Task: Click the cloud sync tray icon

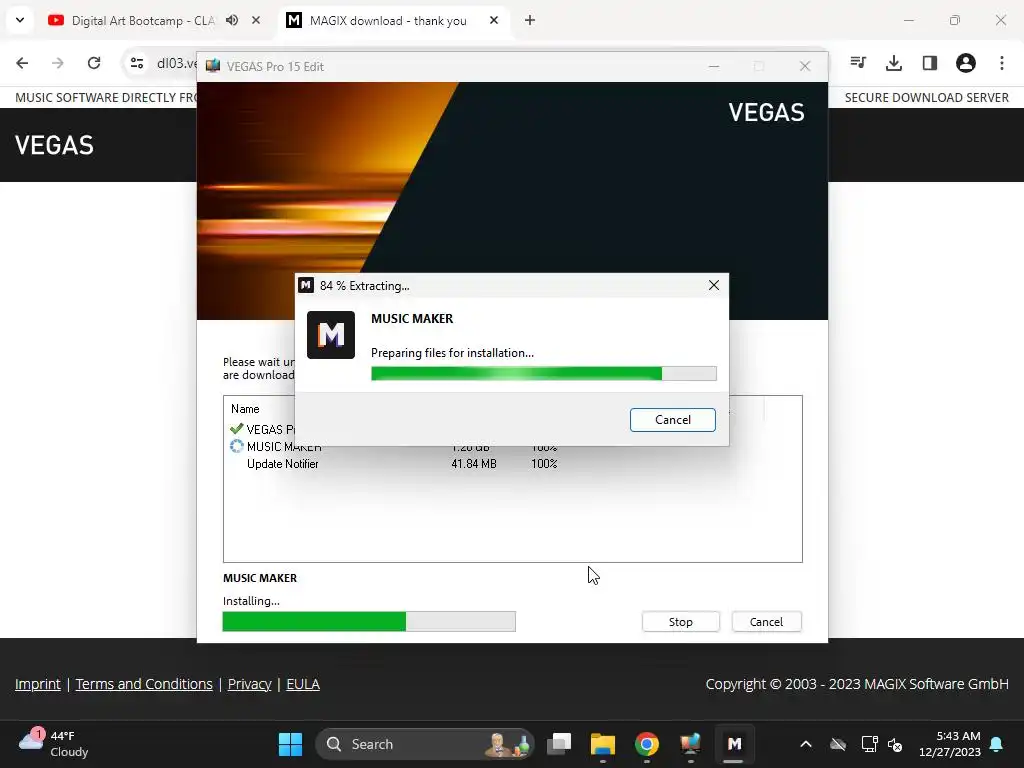Action: click(838, 744)
